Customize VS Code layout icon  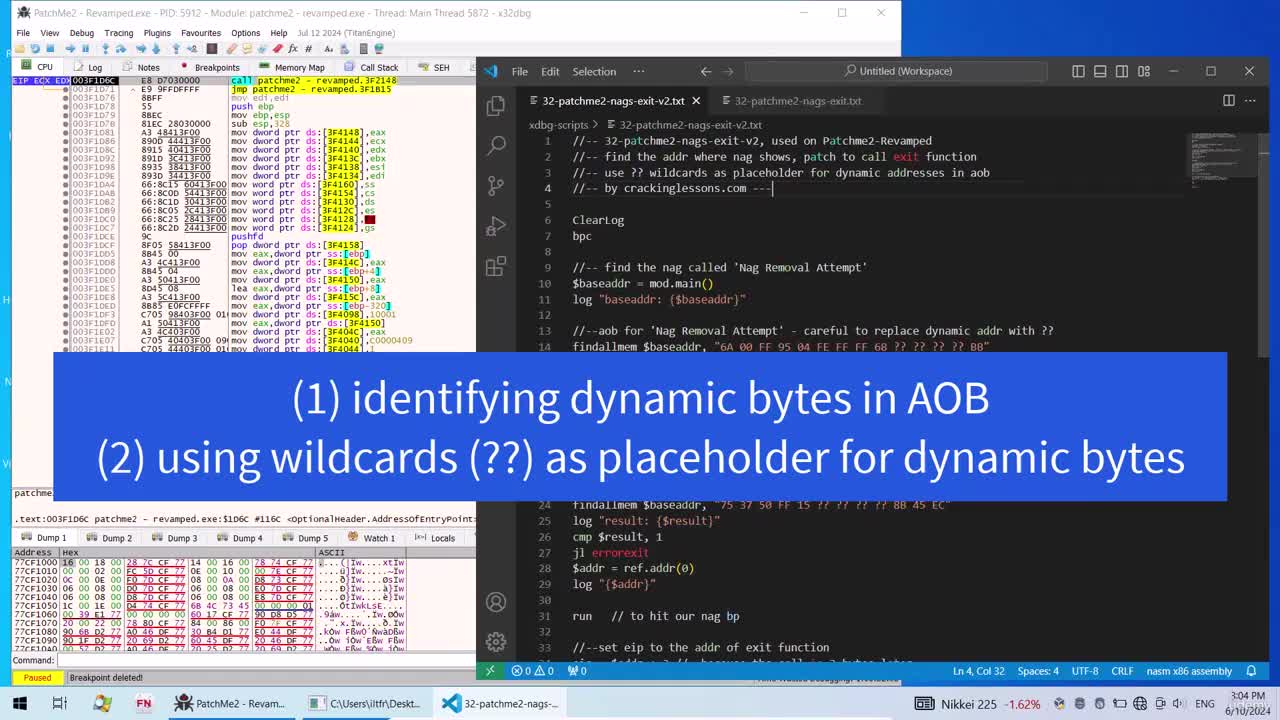1144,71
